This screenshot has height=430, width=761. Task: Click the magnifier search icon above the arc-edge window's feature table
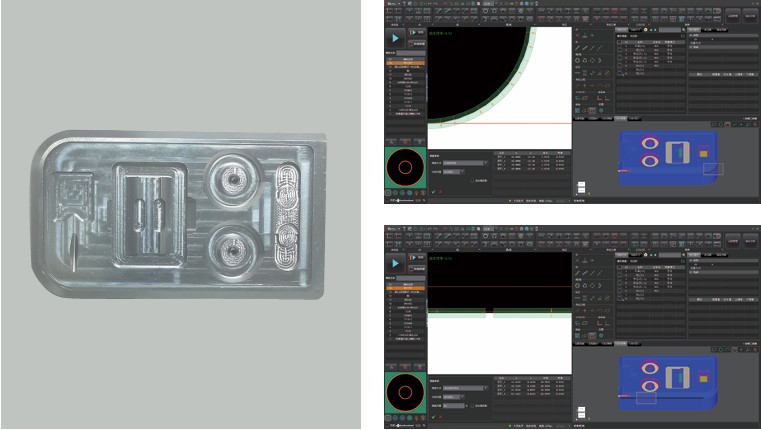(x=683, y=30)
